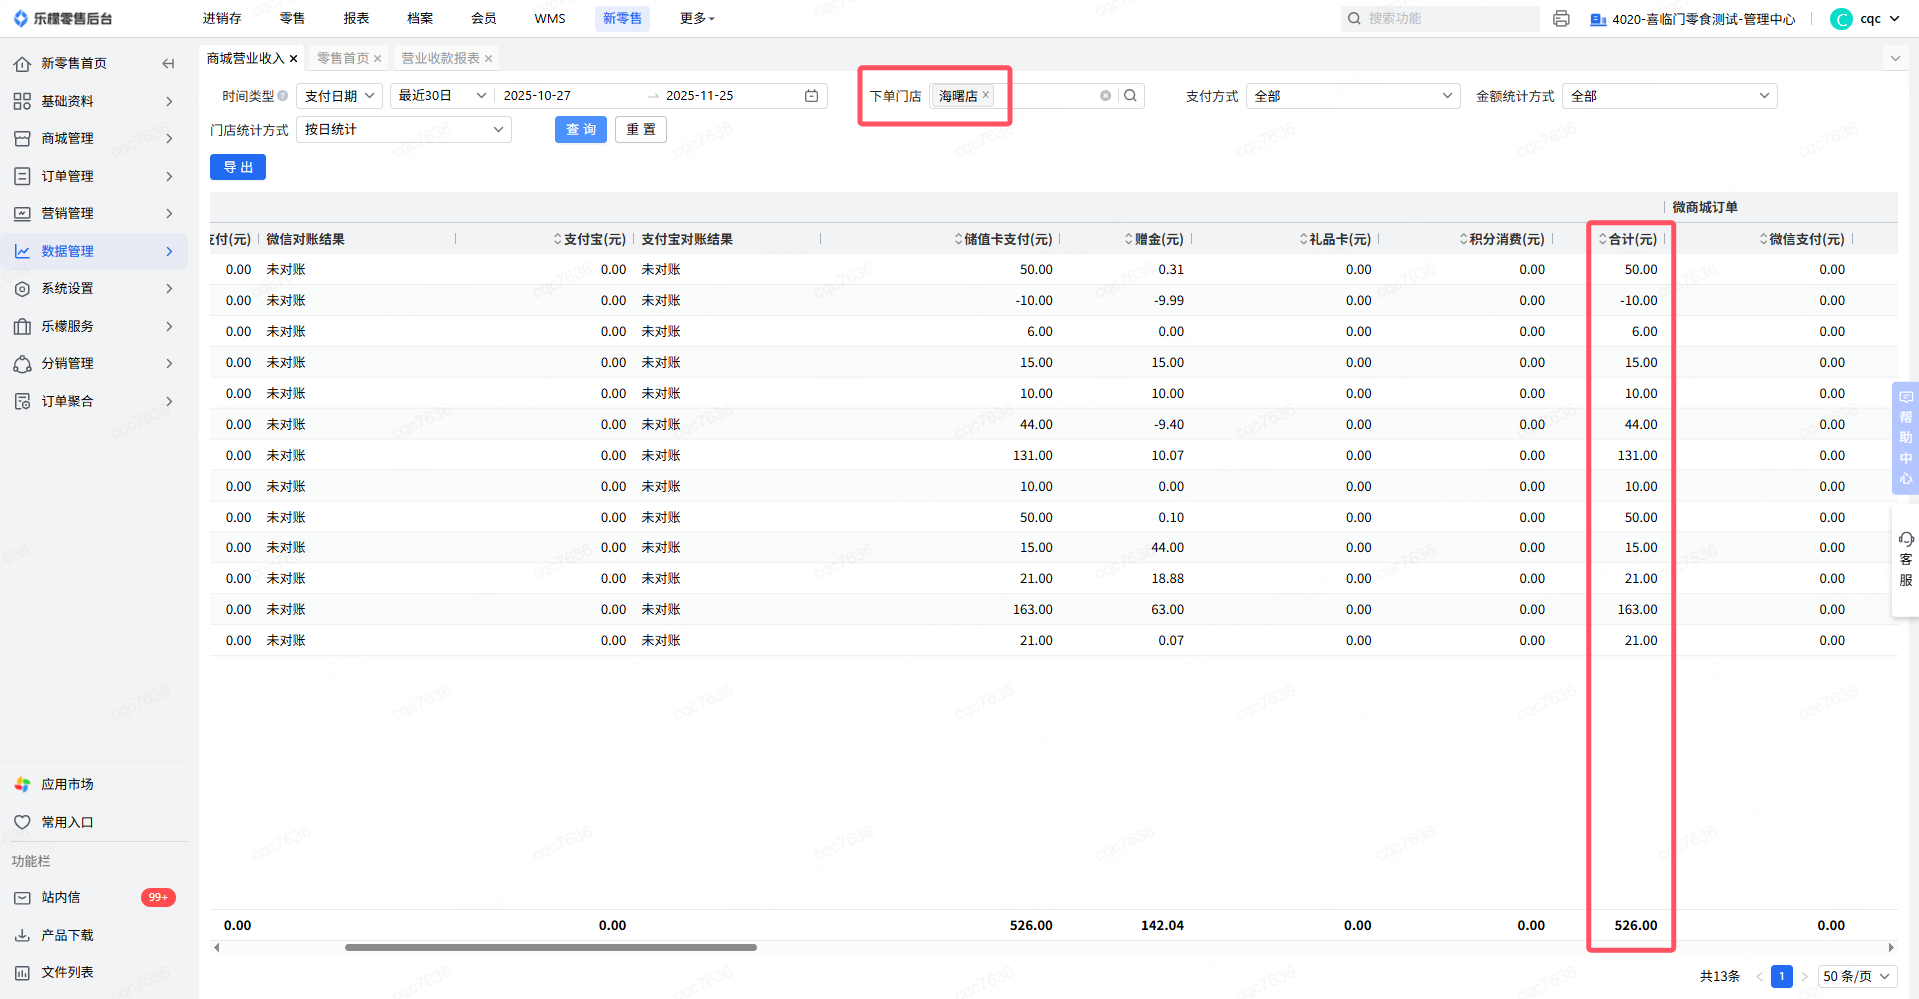
Task: Open the 门店统计方式 dropdown
Action: pyautogui.click(x=404, y=130)
